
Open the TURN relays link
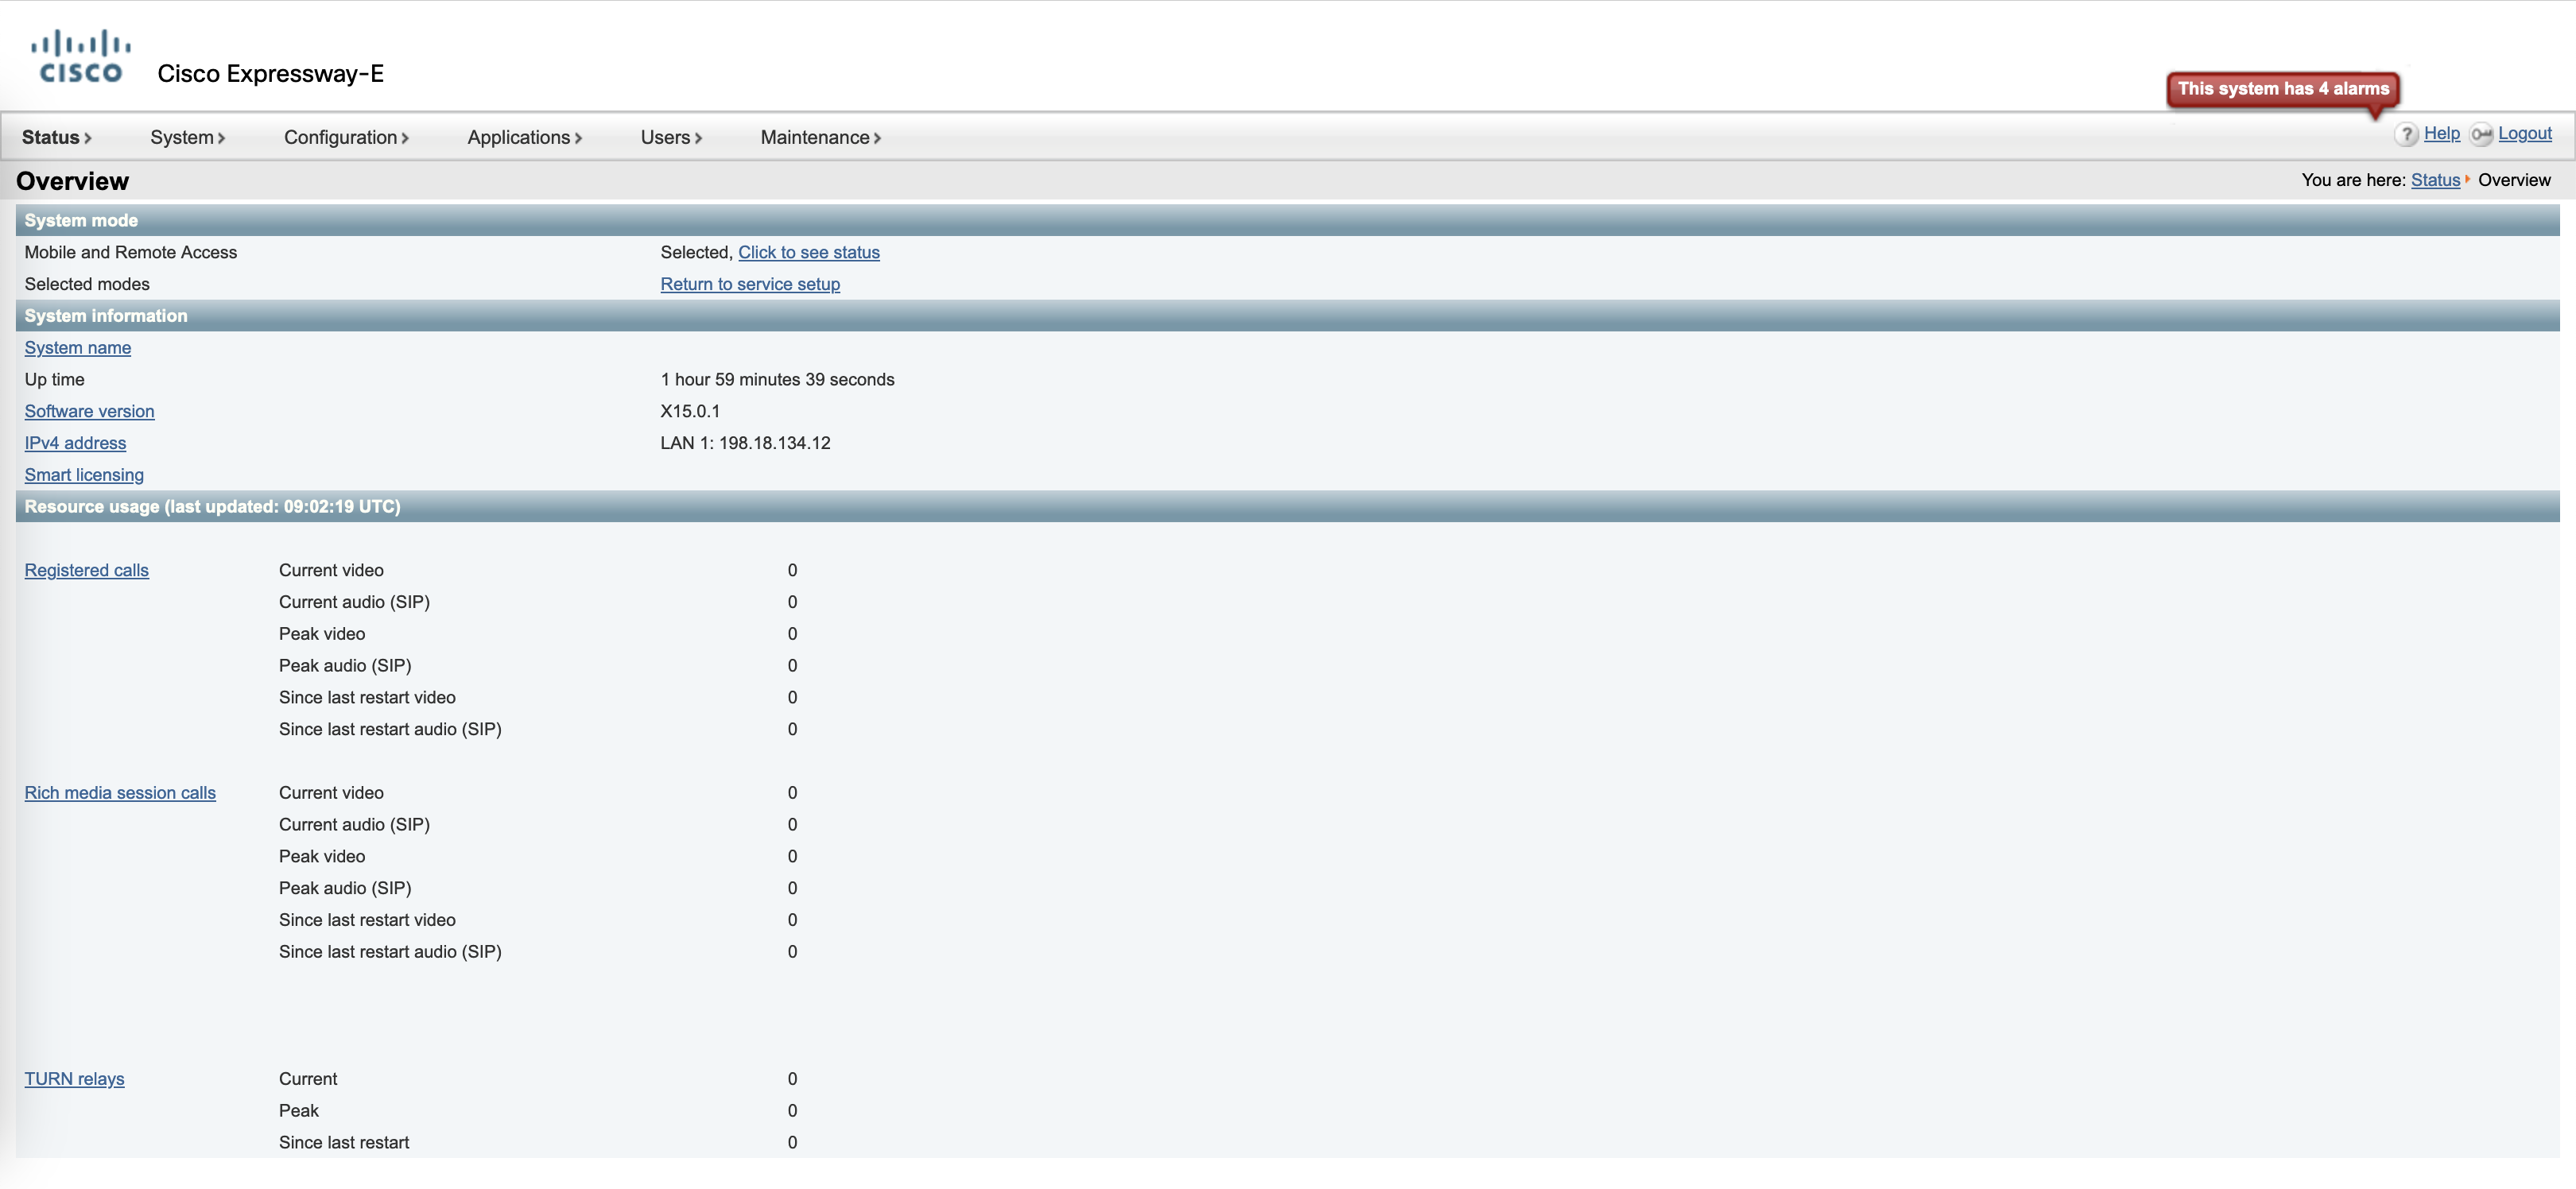click(x=74, y=1079)
